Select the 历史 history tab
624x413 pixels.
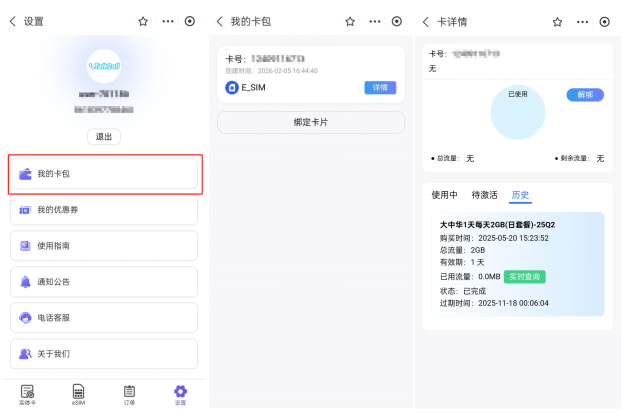(520, 195)
